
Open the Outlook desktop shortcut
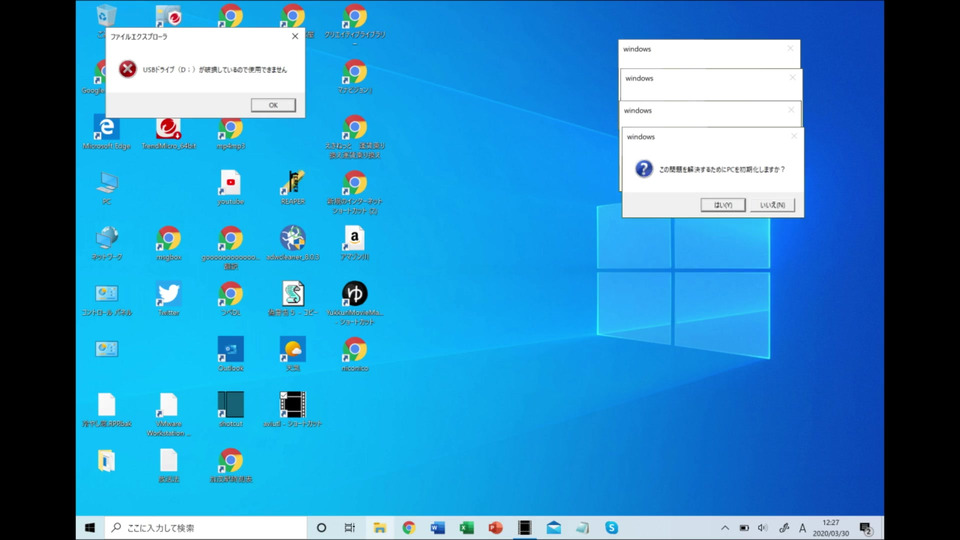click(231, 350)
